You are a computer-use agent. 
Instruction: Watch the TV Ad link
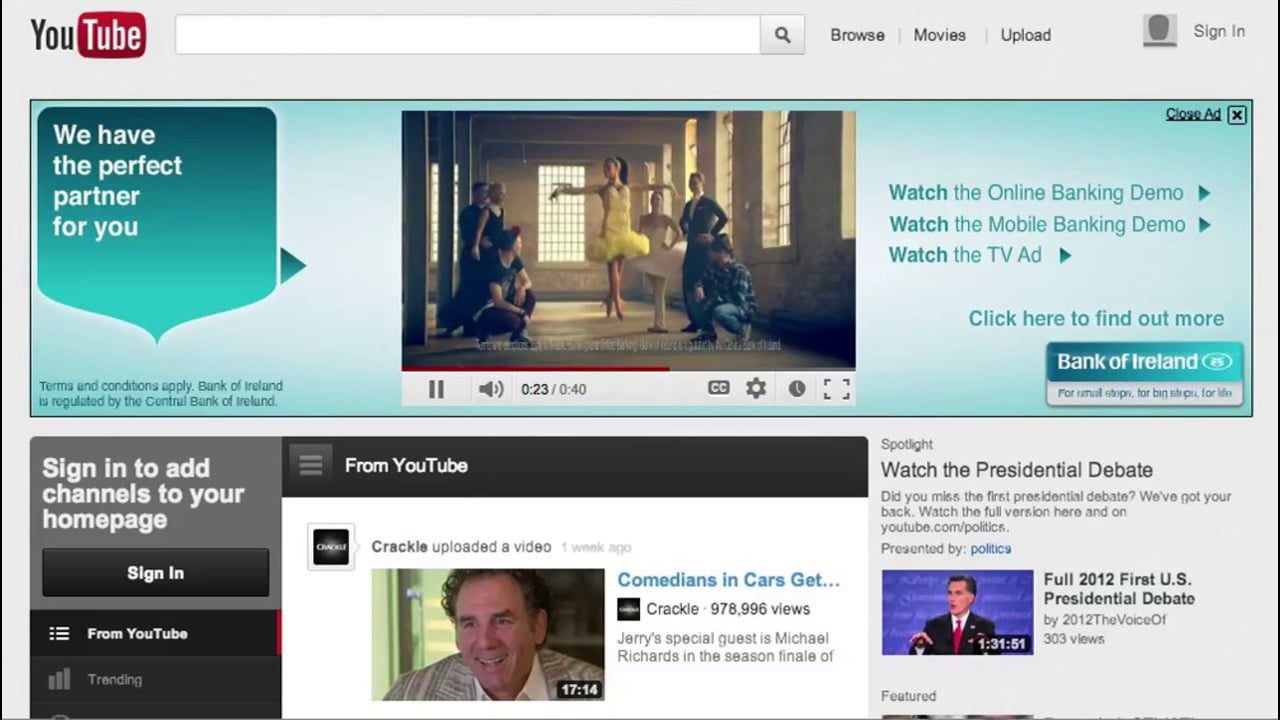980,255
